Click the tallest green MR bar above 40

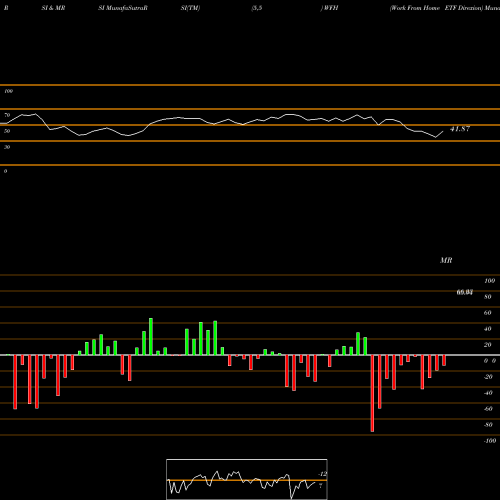point(151,337)
